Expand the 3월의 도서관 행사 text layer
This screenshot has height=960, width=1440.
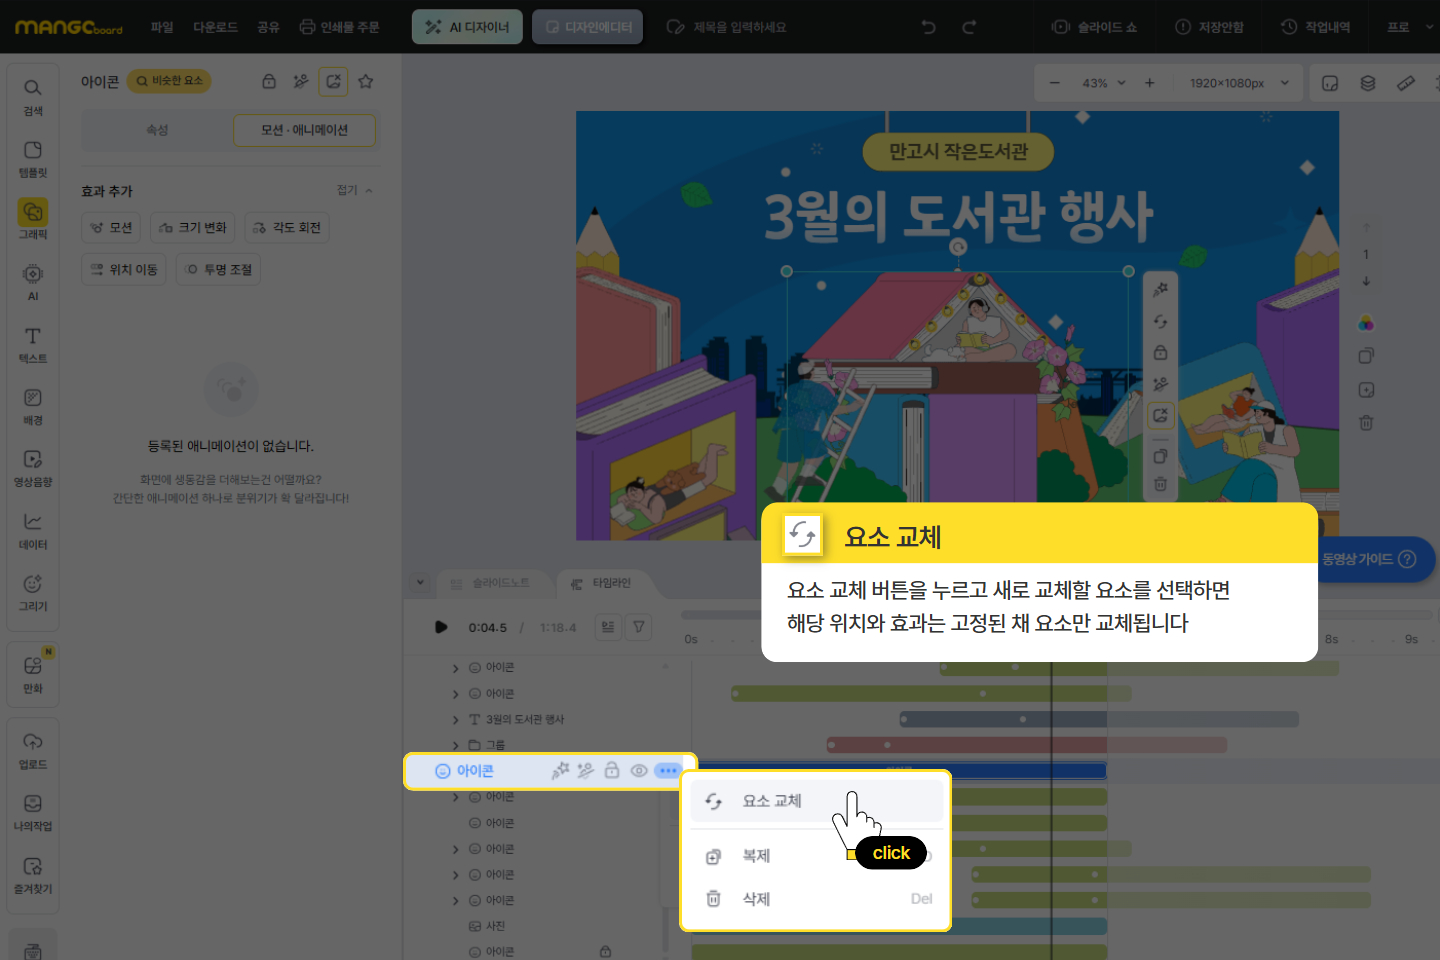click(456, 720)
